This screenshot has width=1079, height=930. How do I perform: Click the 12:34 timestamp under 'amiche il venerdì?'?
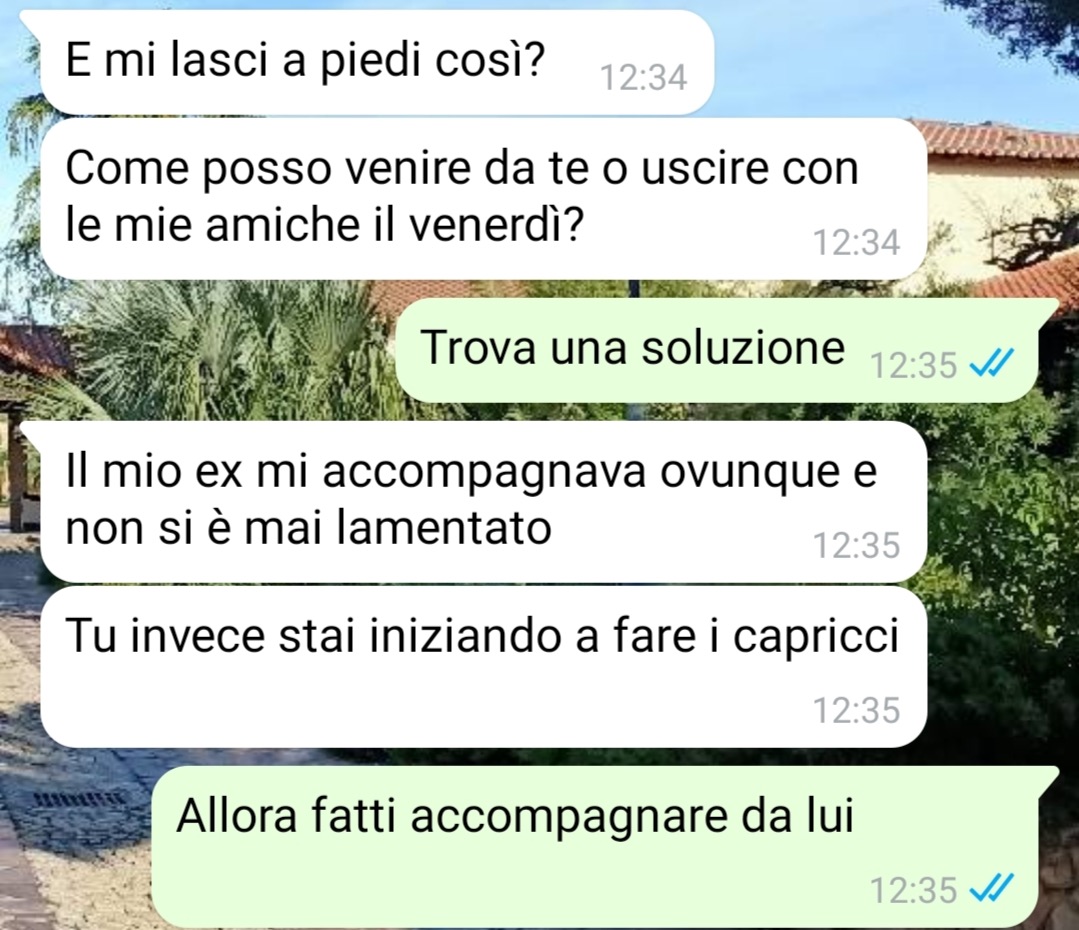[857, 242]
